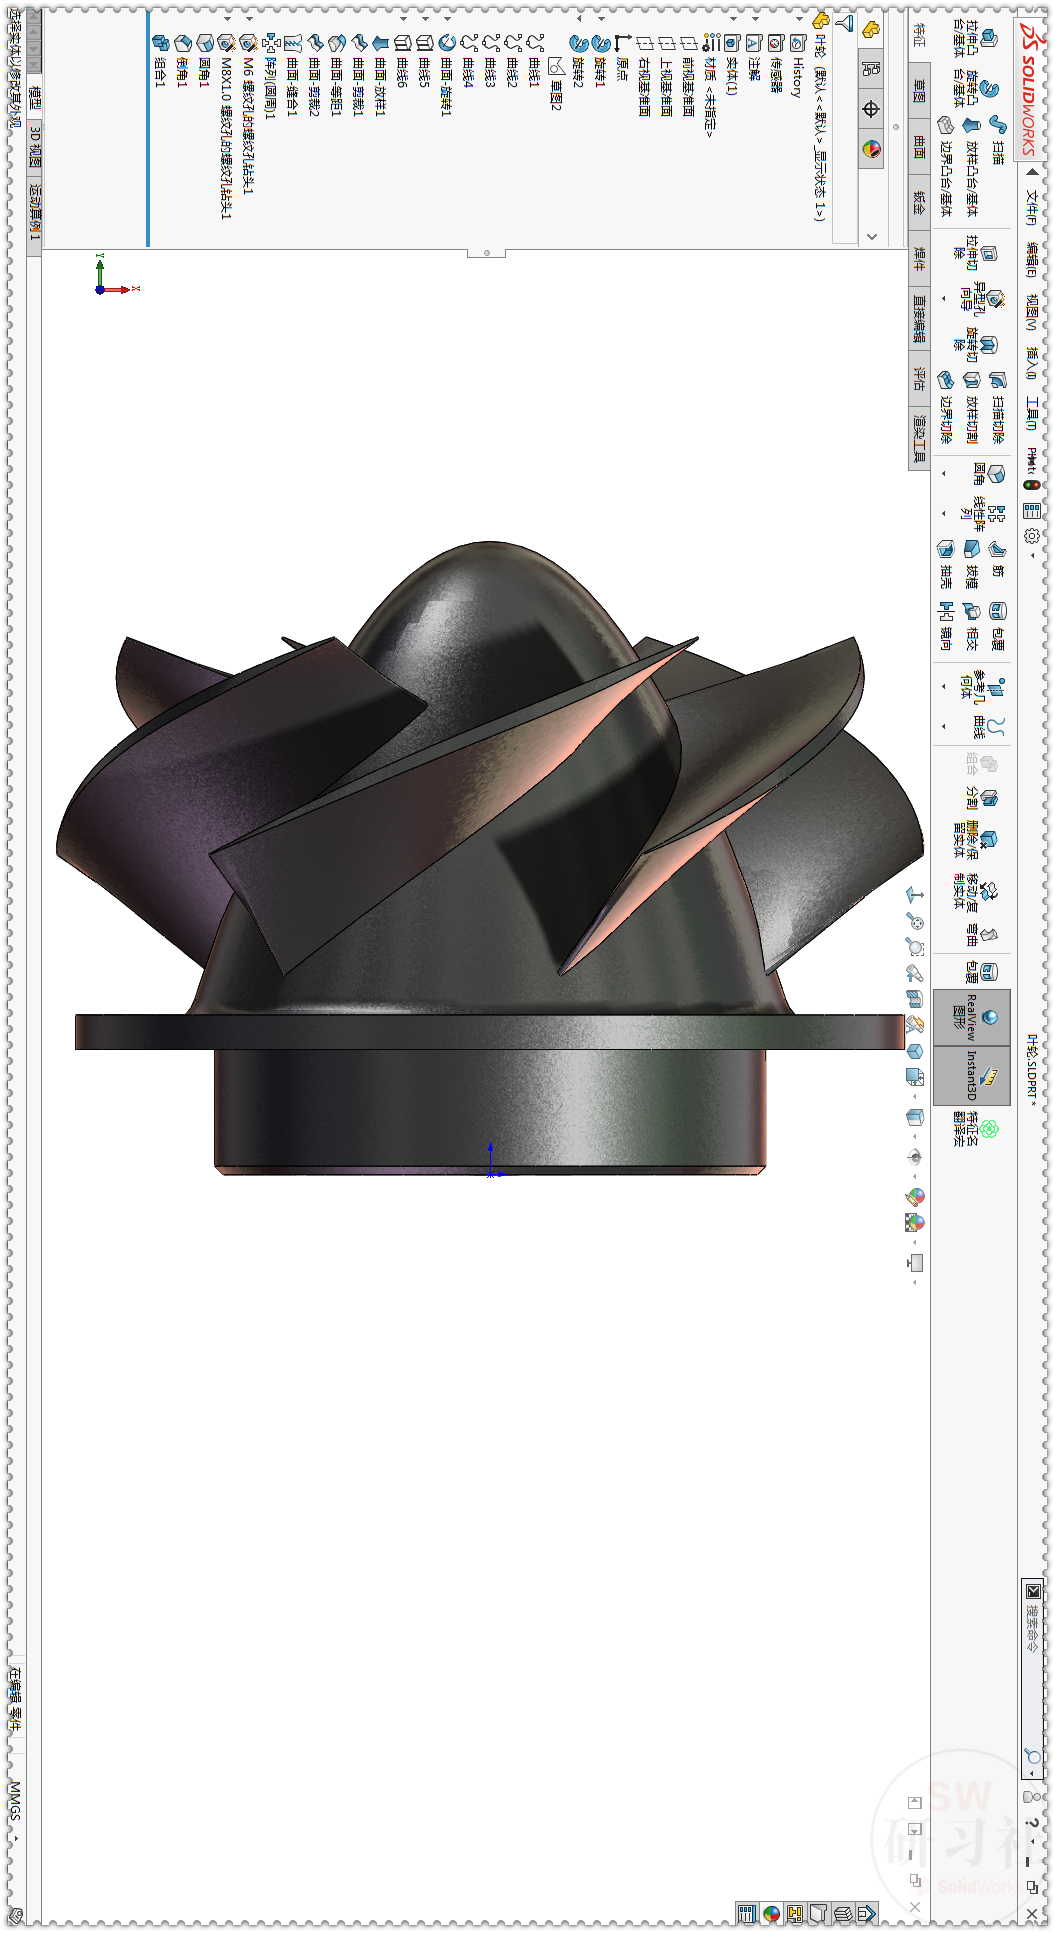1055x1933 pixels.
Task: Open the 文件(F) file menu
Action: [x=1032, y=209]
